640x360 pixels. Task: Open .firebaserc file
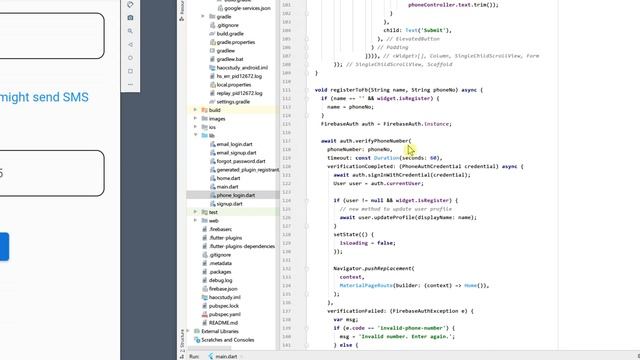click(217, 229)
